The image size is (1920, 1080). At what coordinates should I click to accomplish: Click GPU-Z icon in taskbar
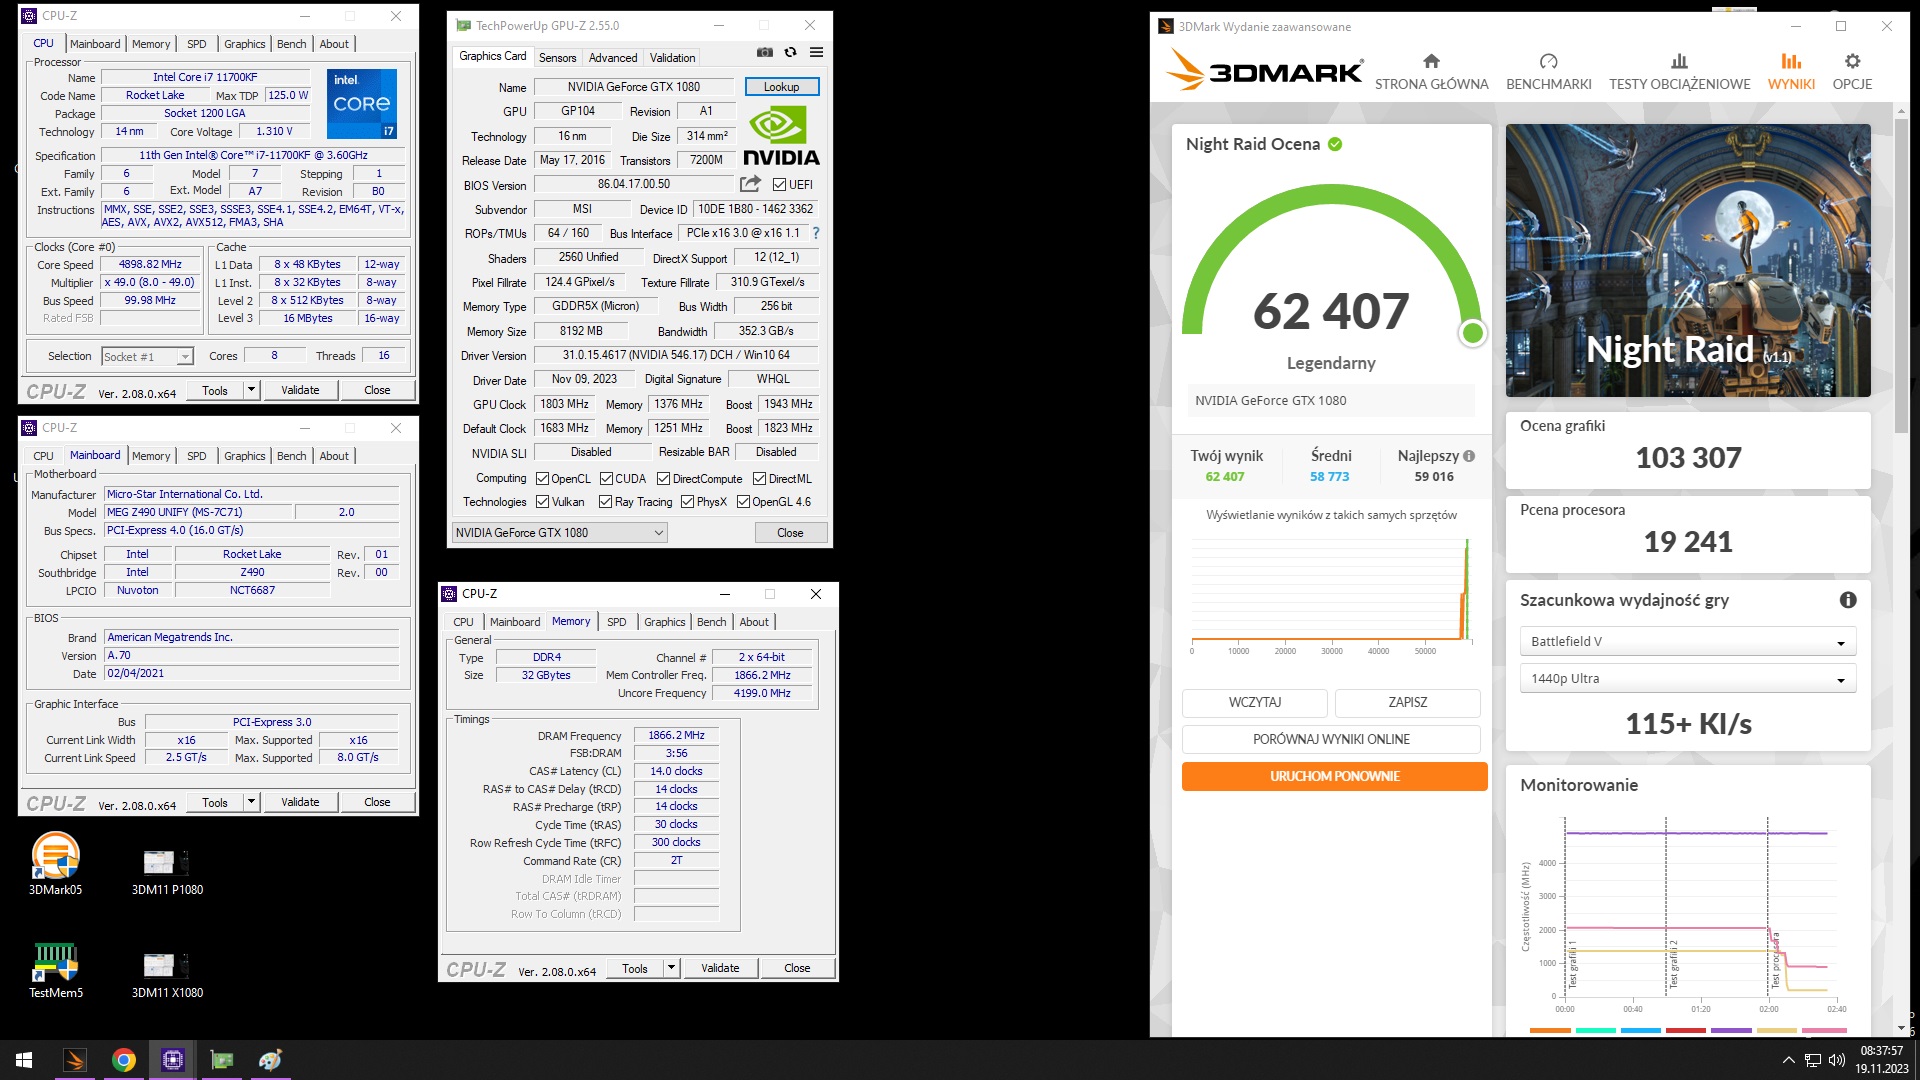pyautogui.click(x=222, y=1060)
